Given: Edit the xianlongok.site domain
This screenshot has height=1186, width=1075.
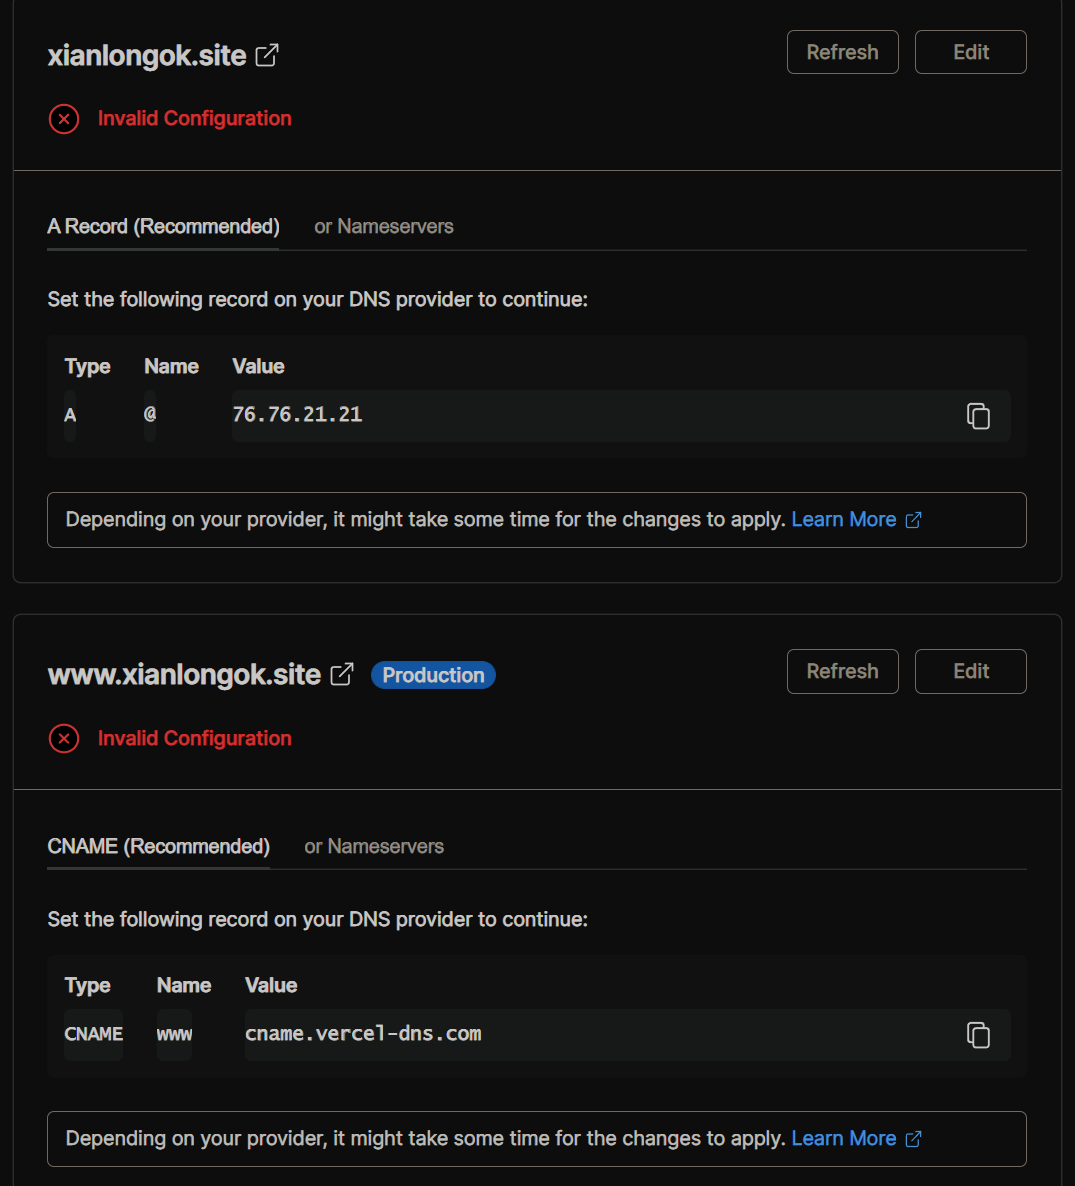Looking at the screenshot, I should point(971,52).
